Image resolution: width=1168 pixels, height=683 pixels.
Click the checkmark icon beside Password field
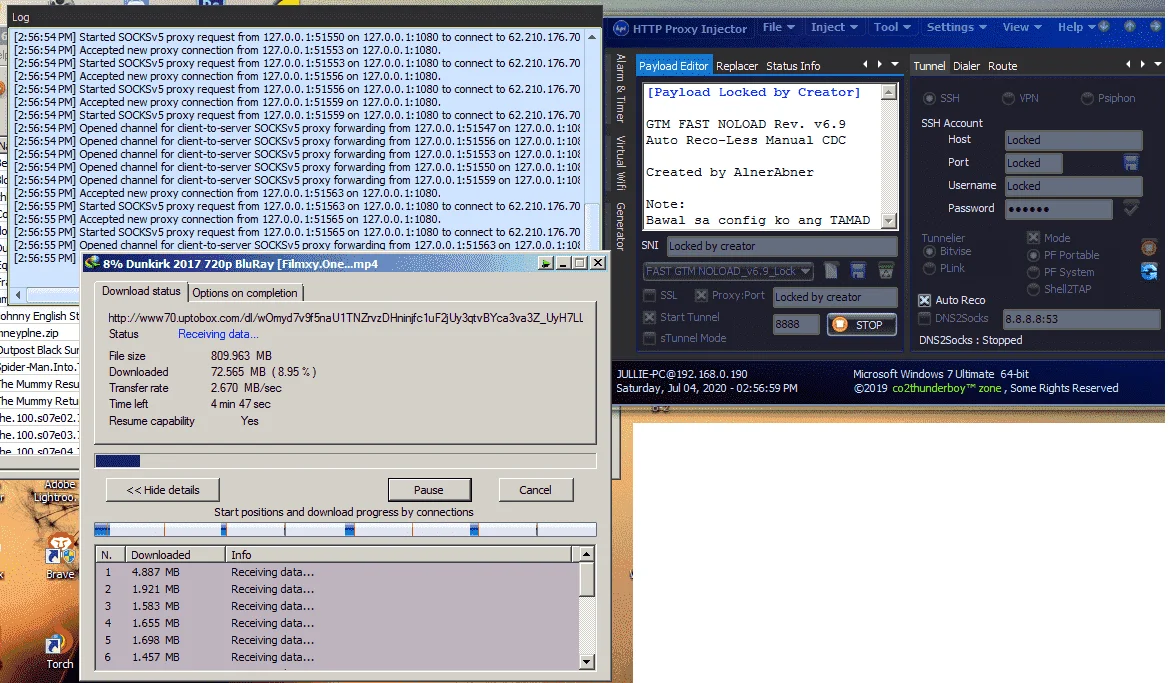(x=1131, y=209)
